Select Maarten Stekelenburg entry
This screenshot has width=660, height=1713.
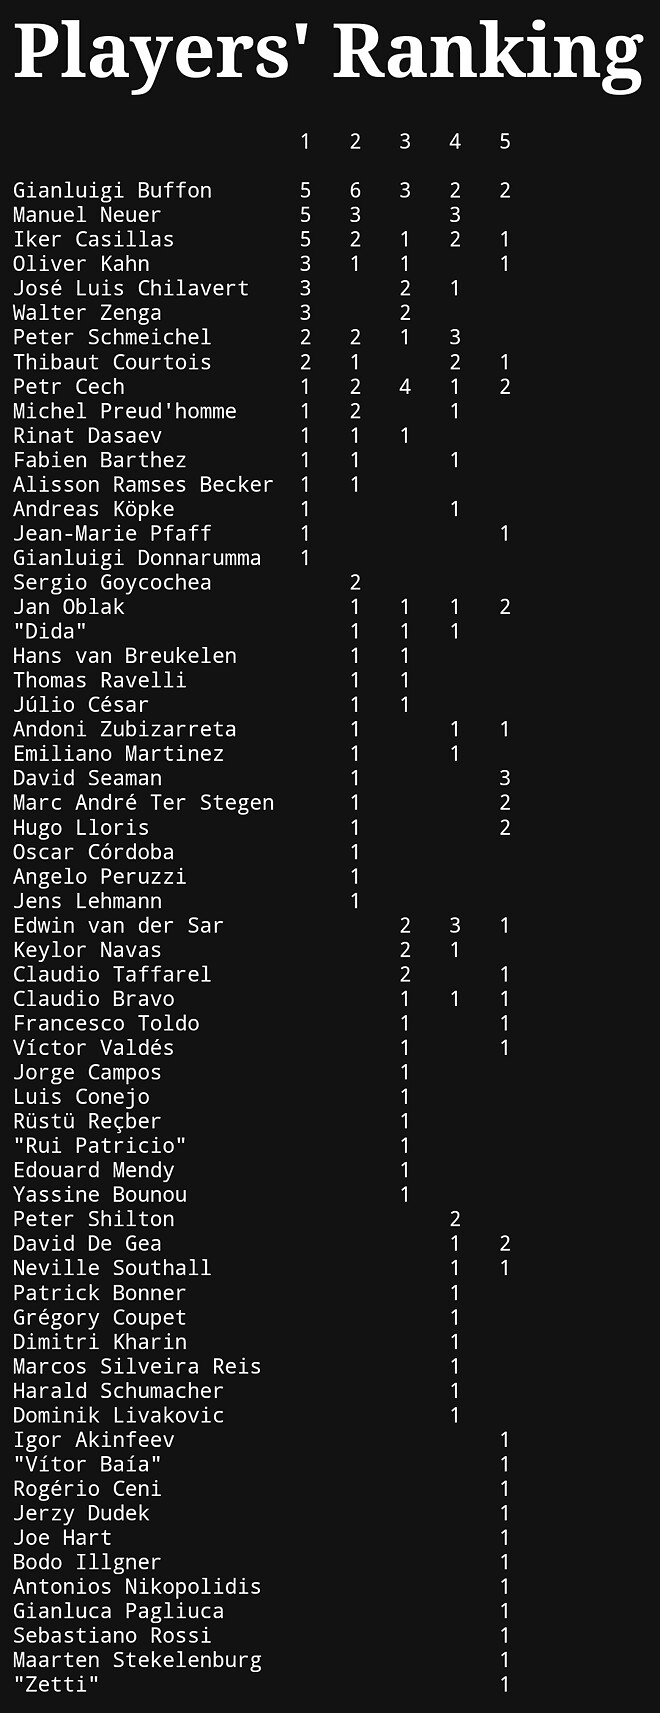[136, 1660]
